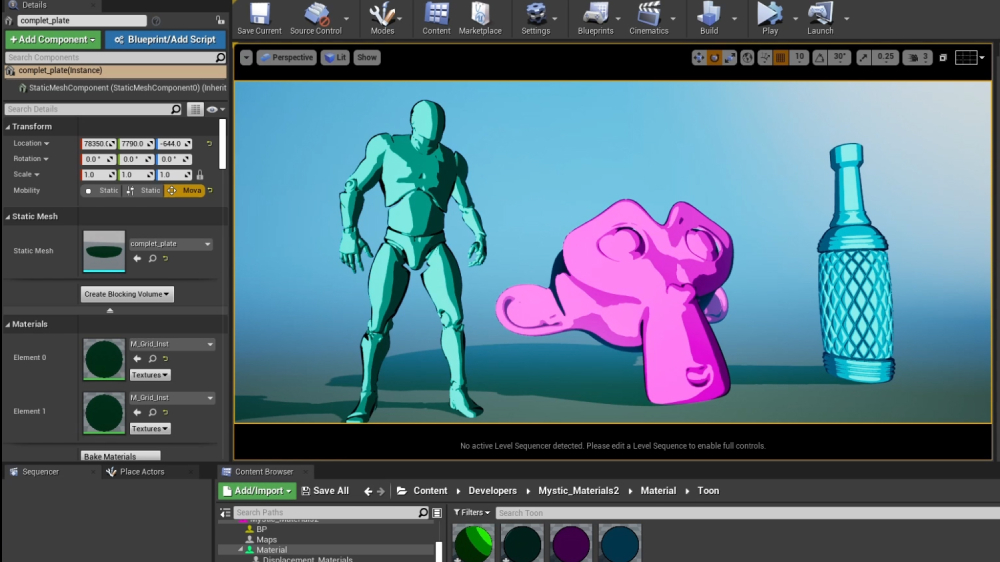Click the Add Component button

(53, 40)
